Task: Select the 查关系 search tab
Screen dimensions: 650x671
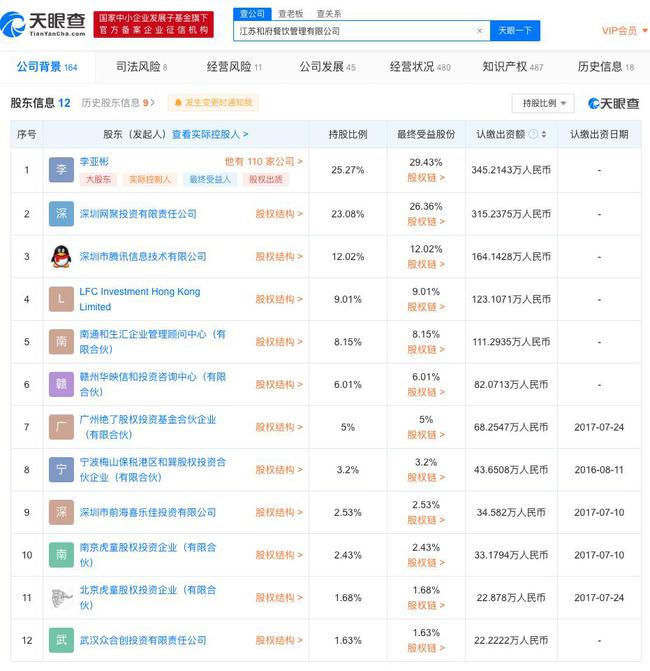Action: [329, 14]
